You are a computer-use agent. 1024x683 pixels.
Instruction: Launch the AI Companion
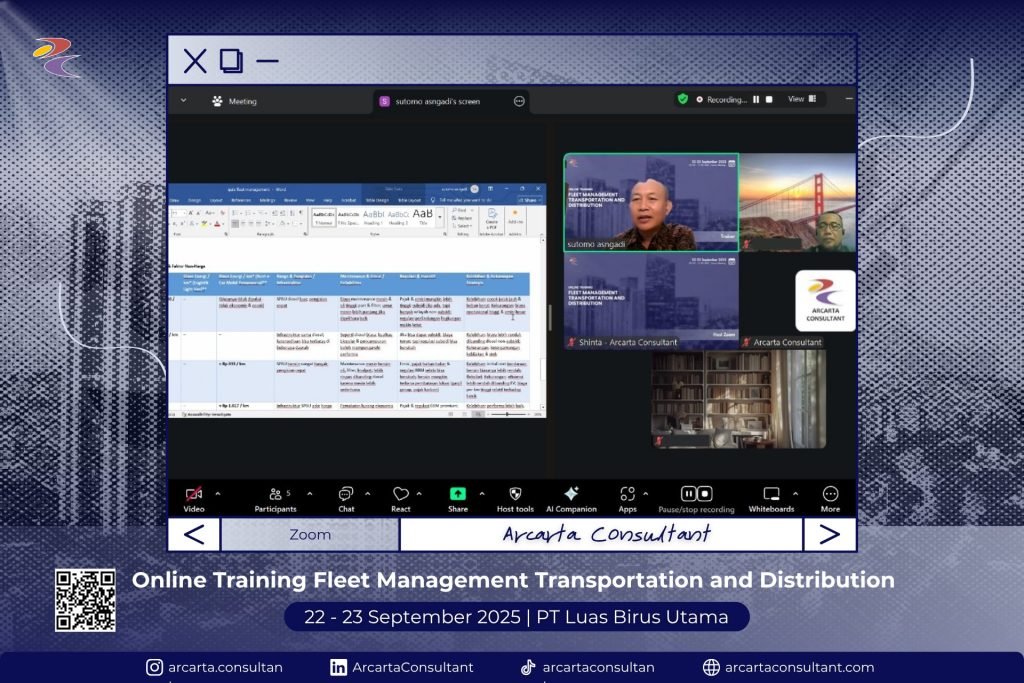571,495
